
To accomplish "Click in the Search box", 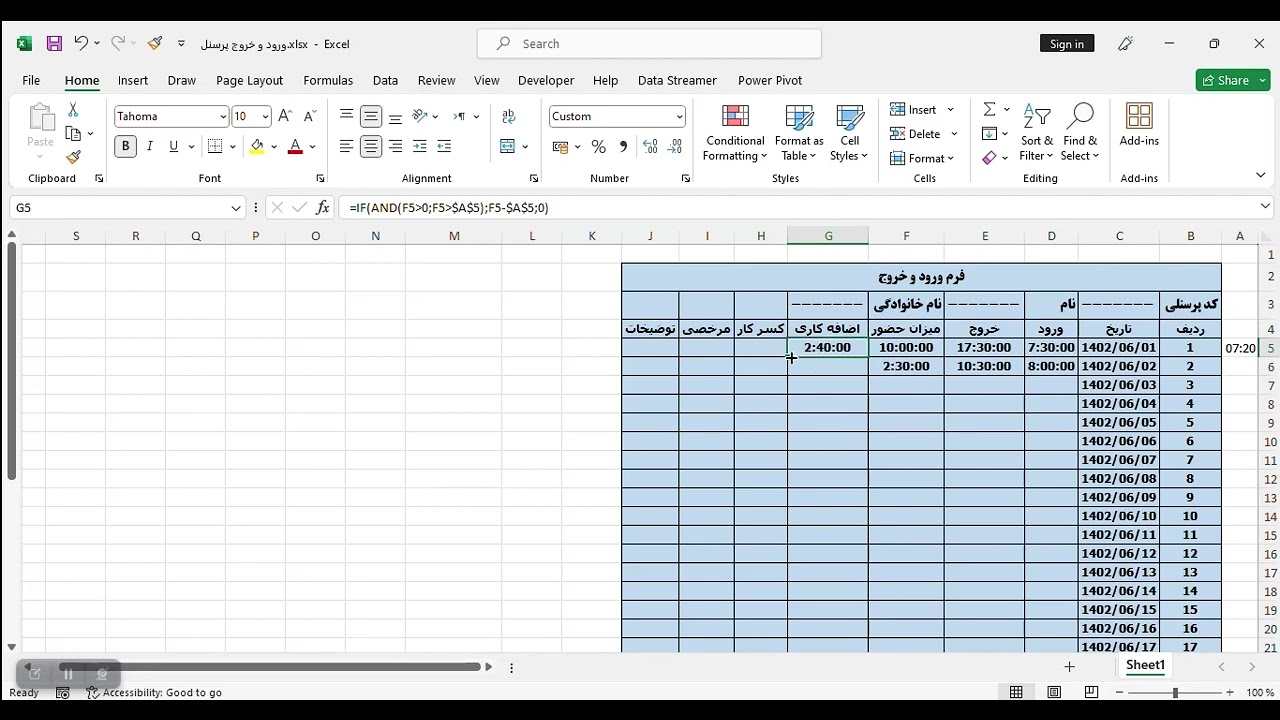I will 649,44.
